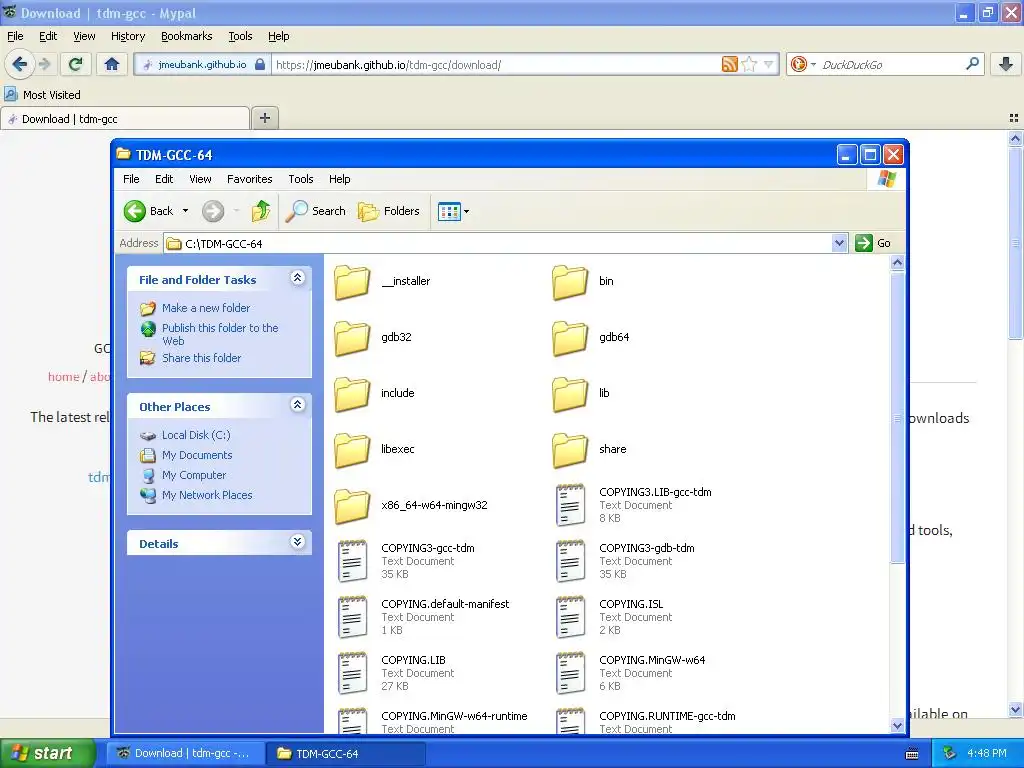Collapse the Other Places panel
Screen dimensions: 1024x768
(x=297, y=405)
